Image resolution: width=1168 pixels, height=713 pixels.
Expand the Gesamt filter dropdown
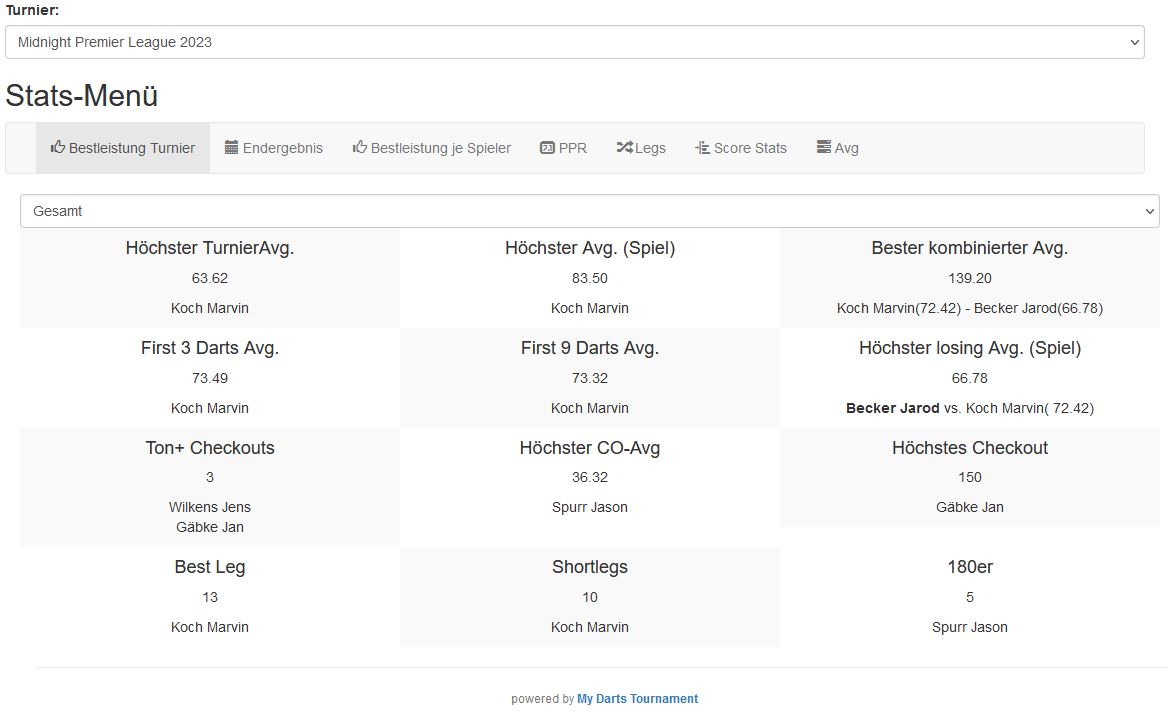click(x=588, y=211)
